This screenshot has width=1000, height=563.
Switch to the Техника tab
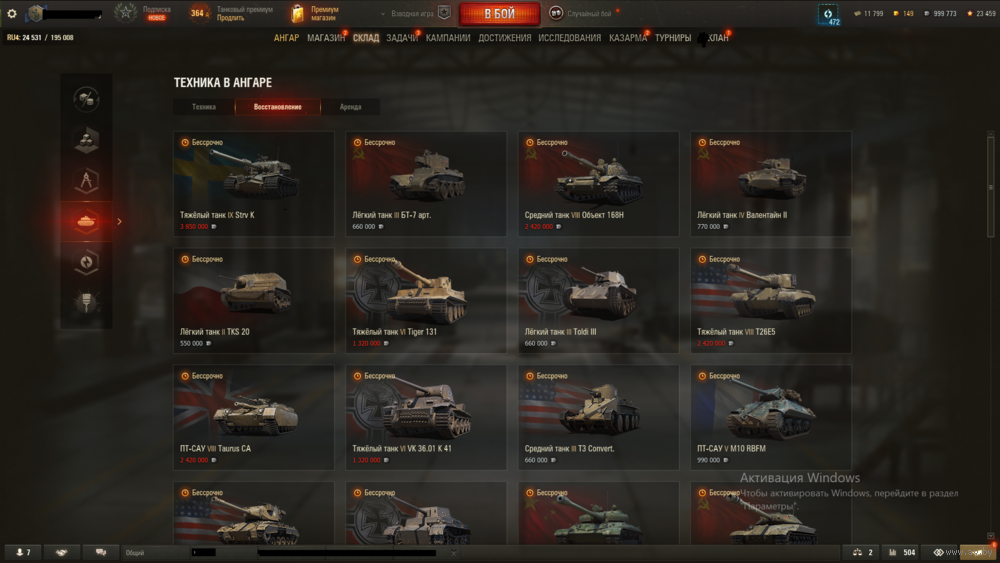pyautogui.click(x=204, y=107)
